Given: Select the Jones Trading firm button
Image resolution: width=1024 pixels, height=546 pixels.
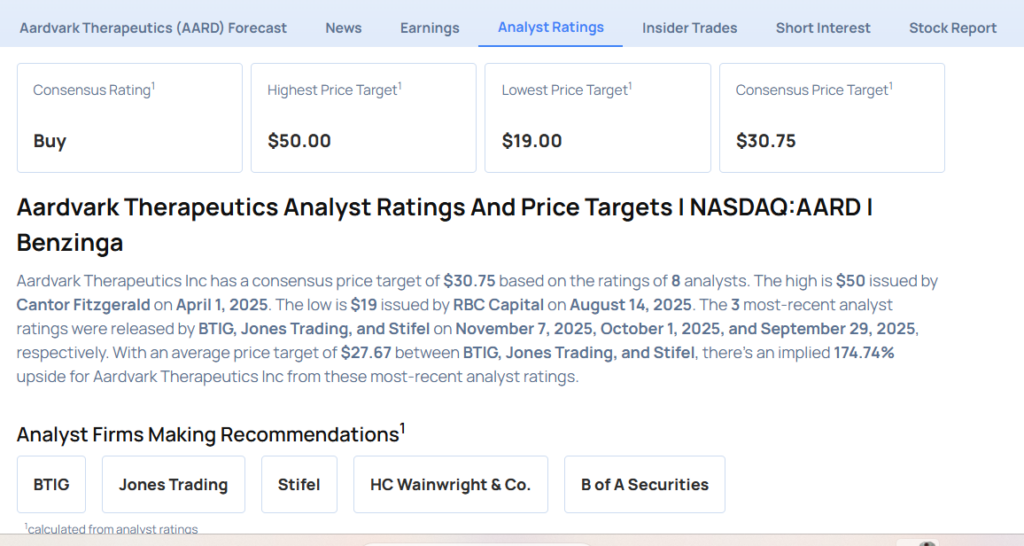Looking at the screenshot, I should 173,484.
